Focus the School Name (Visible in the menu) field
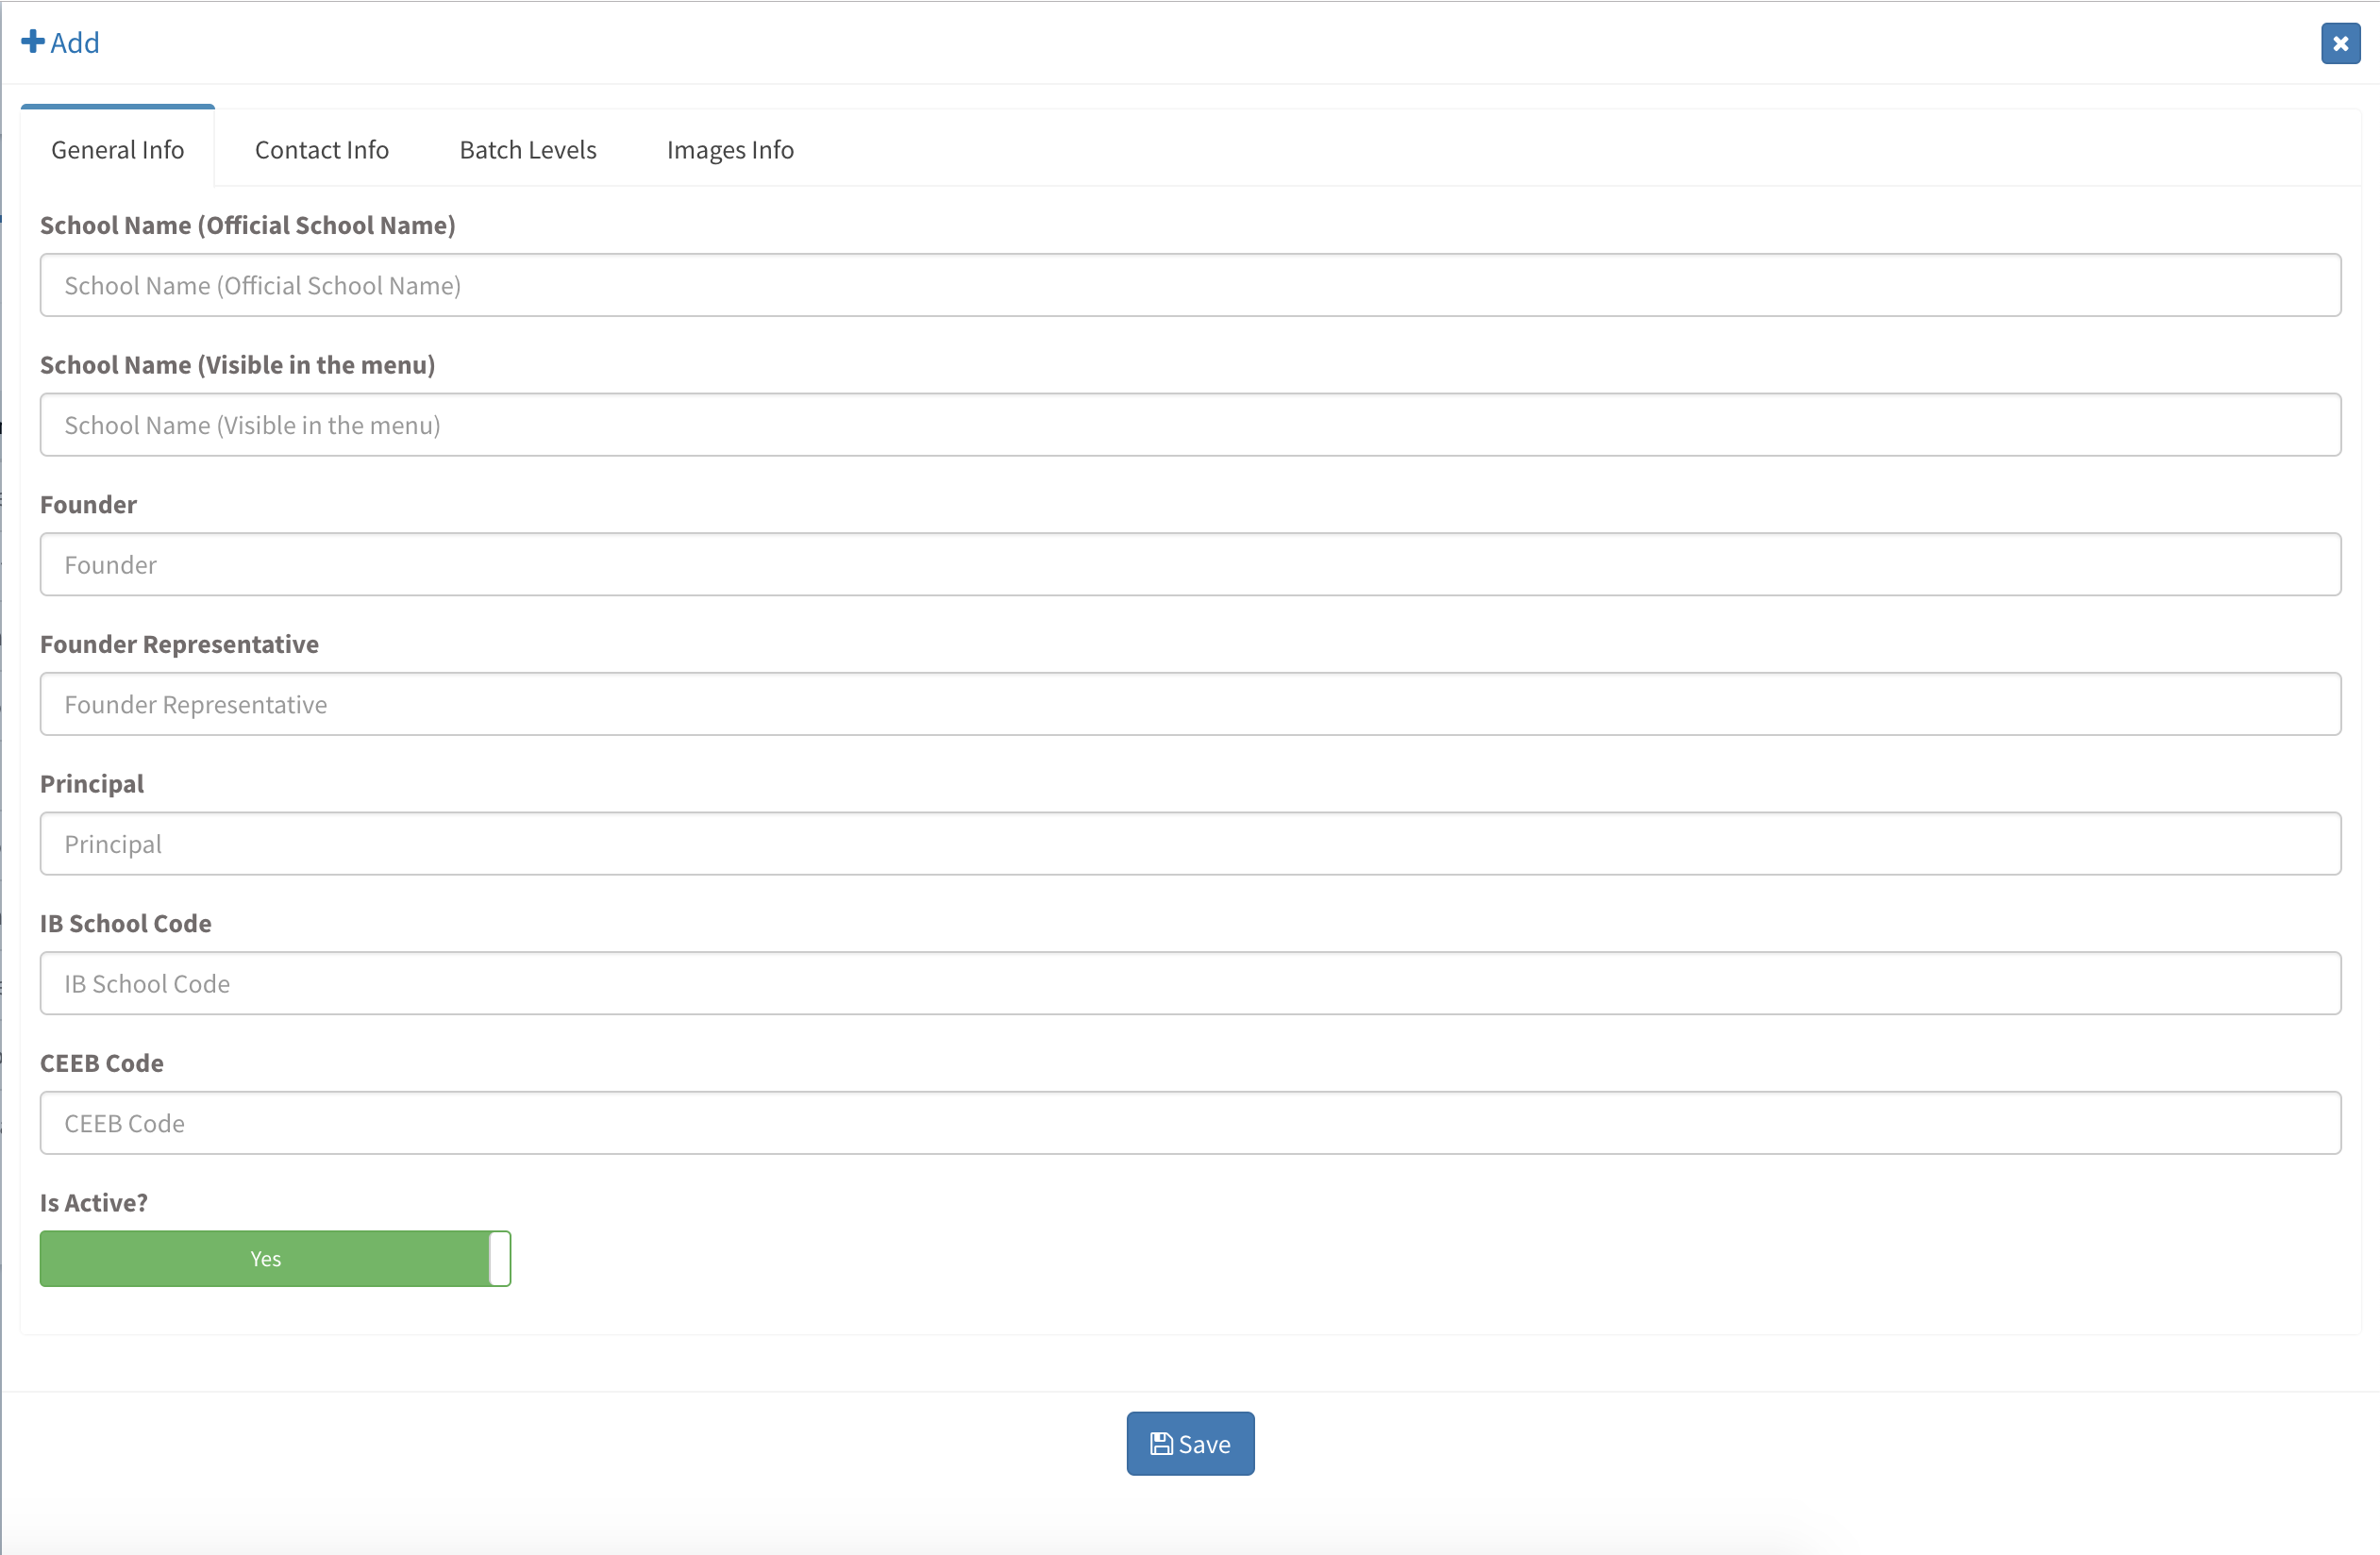This screenshot has height=1555, width=2380. point(1190,425)
